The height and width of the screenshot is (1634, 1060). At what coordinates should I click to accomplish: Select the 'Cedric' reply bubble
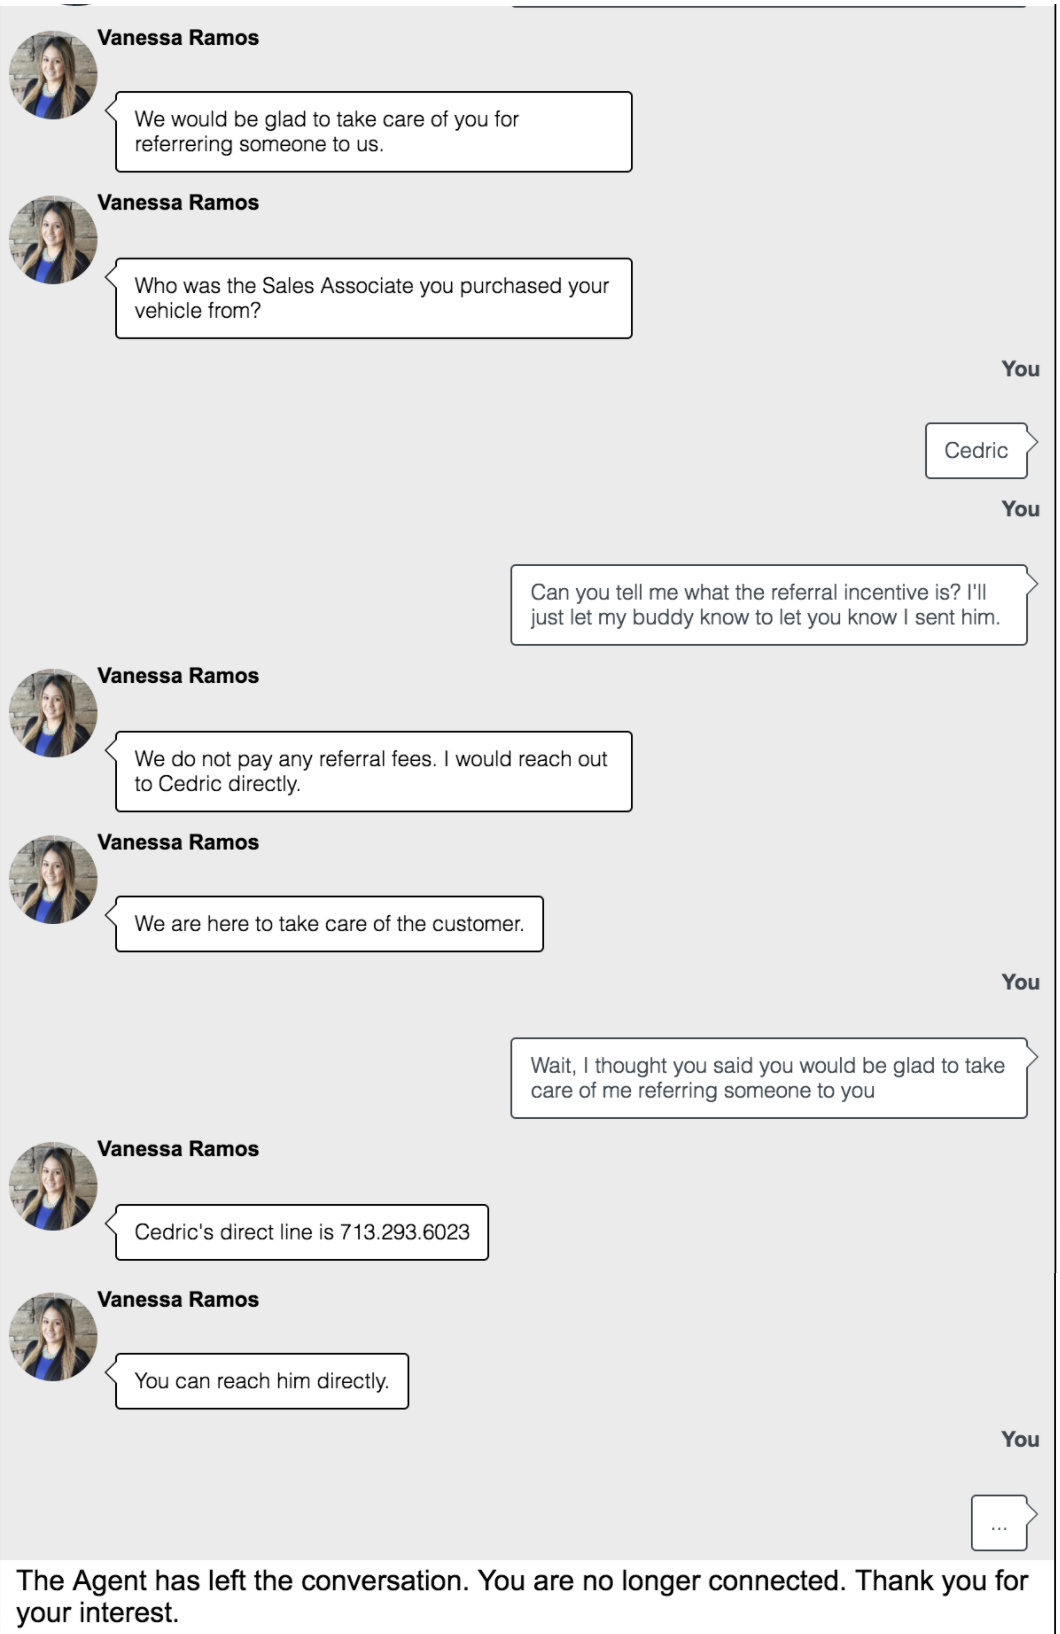(x=976, y=450)
